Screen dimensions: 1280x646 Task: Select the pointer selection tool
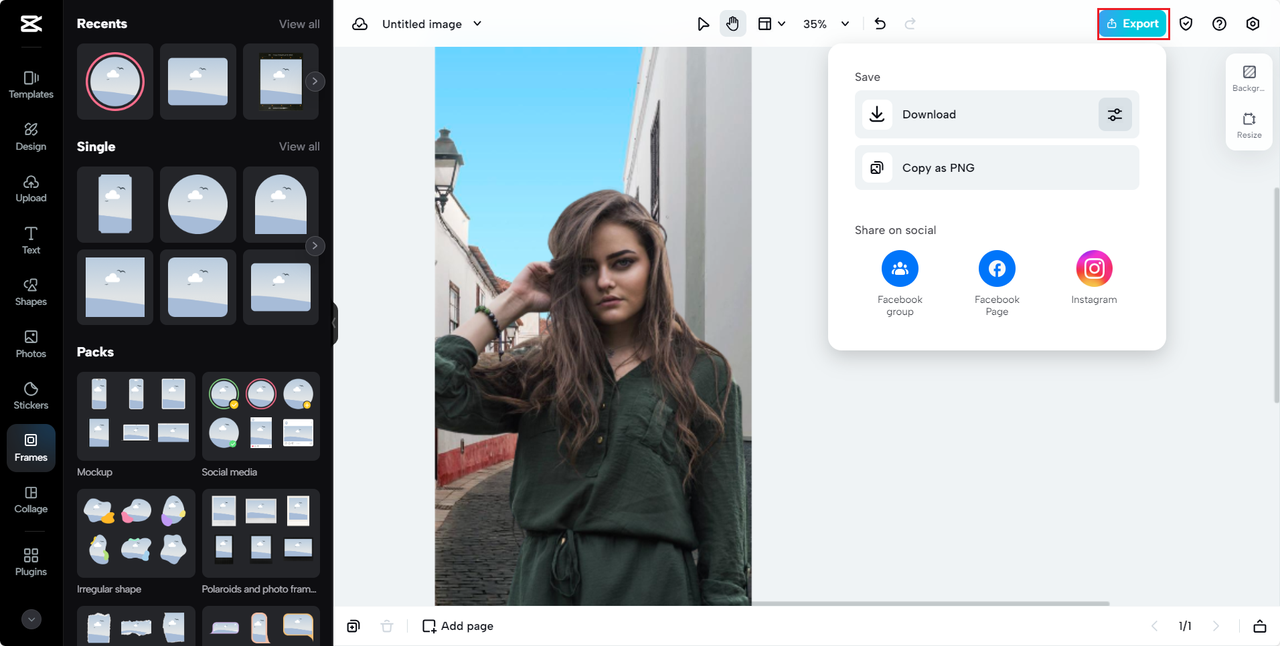click(x=703, y=24)
